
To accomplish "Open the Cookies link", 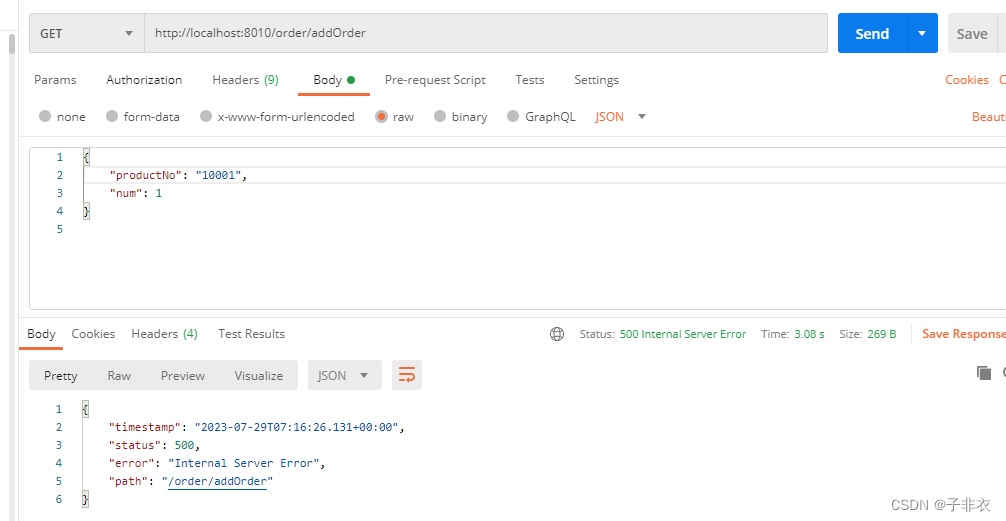I will click(966, 80).
